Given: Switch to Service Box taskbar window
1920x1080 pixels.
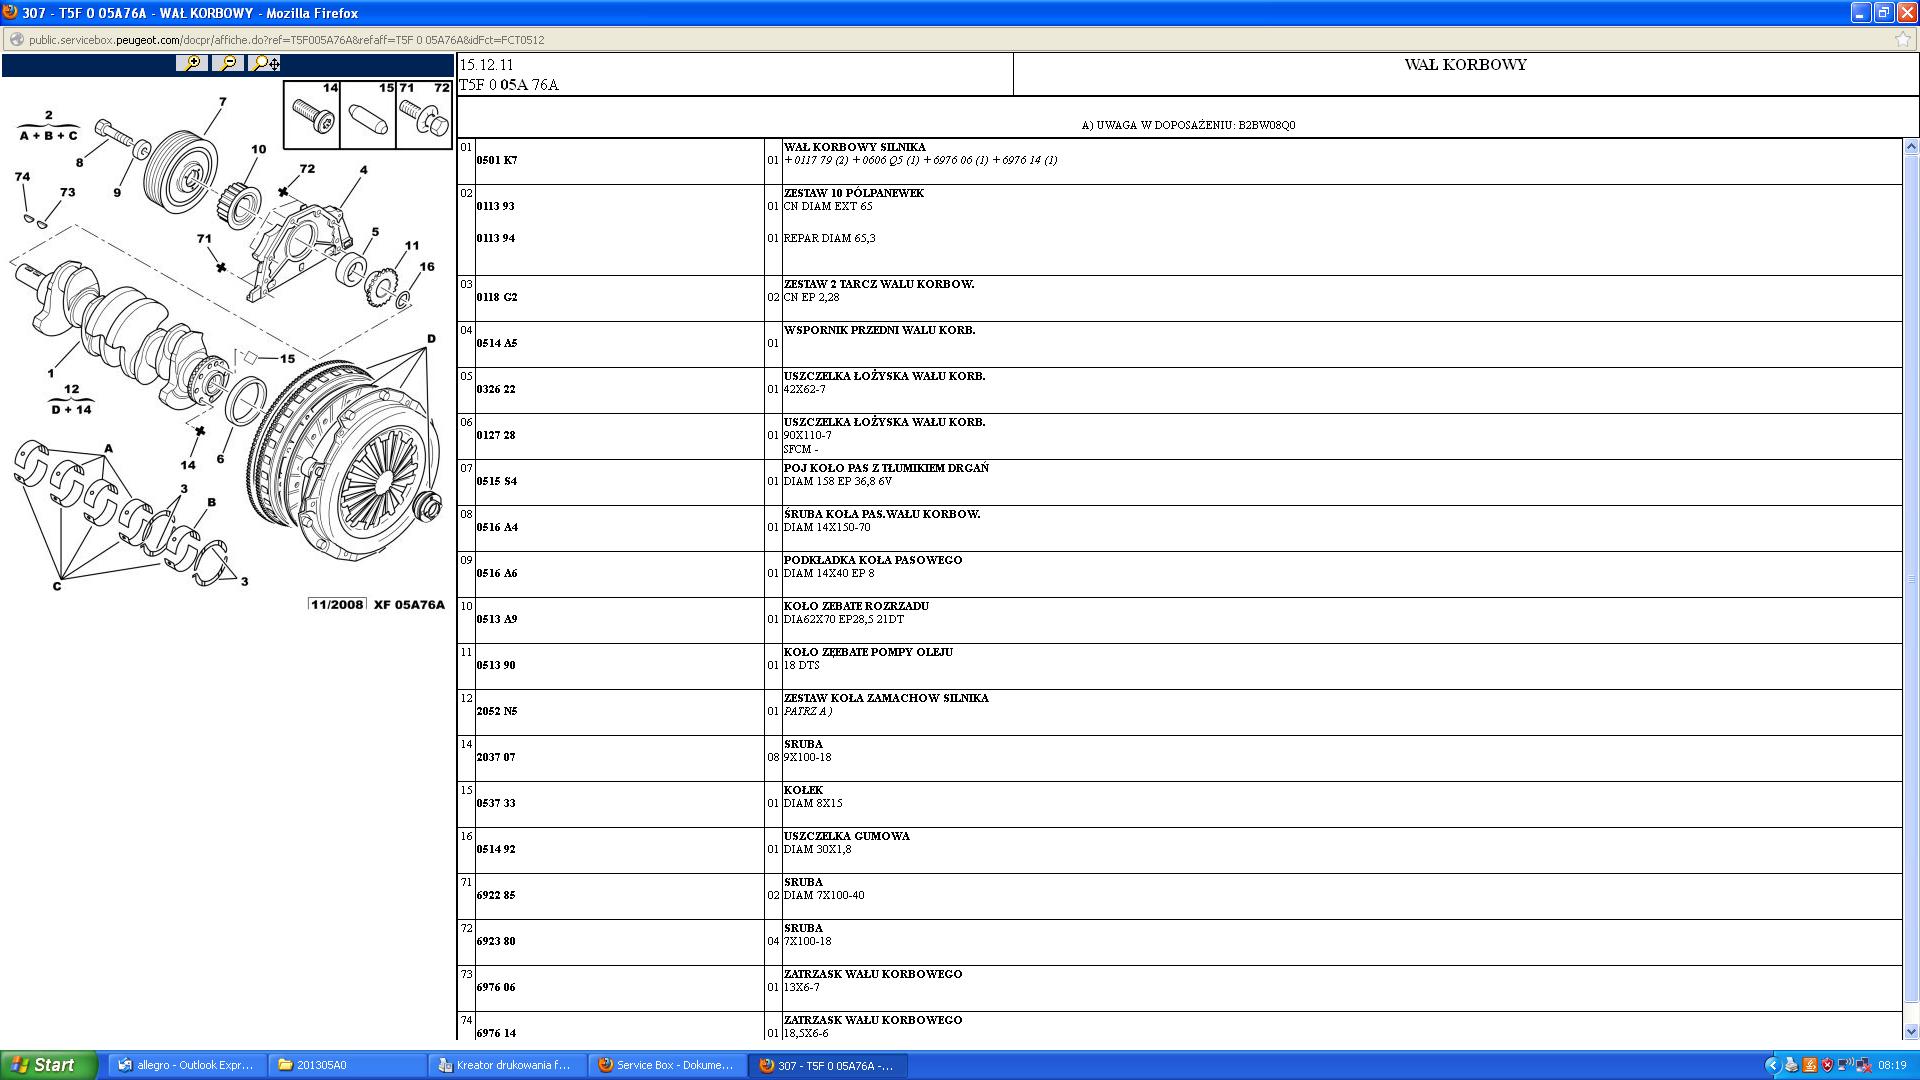Looking at the screenshot, I should 667,1065.
